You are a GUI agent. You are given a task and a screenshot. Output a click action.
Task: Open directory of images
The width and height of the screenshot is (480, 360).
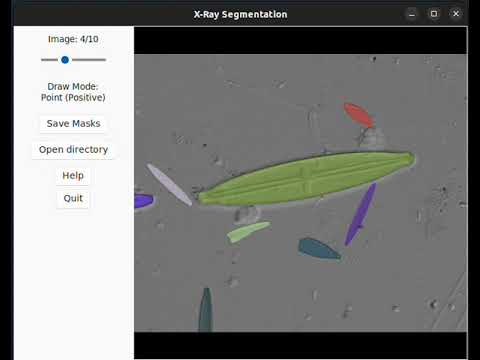(73, 150)
